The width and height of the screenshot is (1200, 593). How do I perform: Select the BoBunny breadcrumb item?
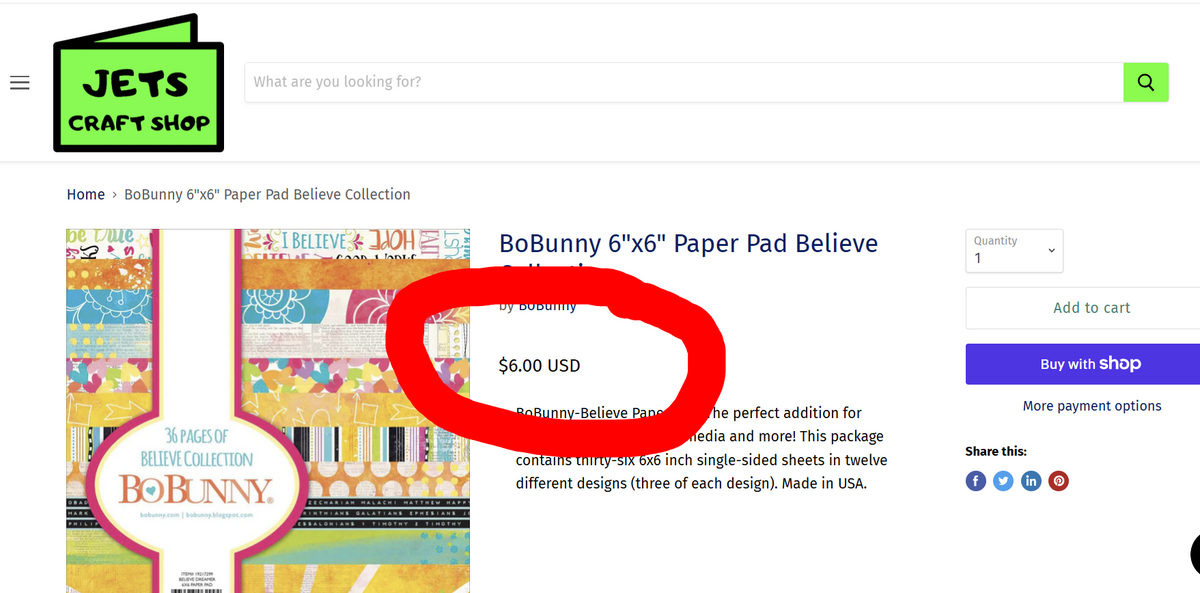click(x=267, y=194)
